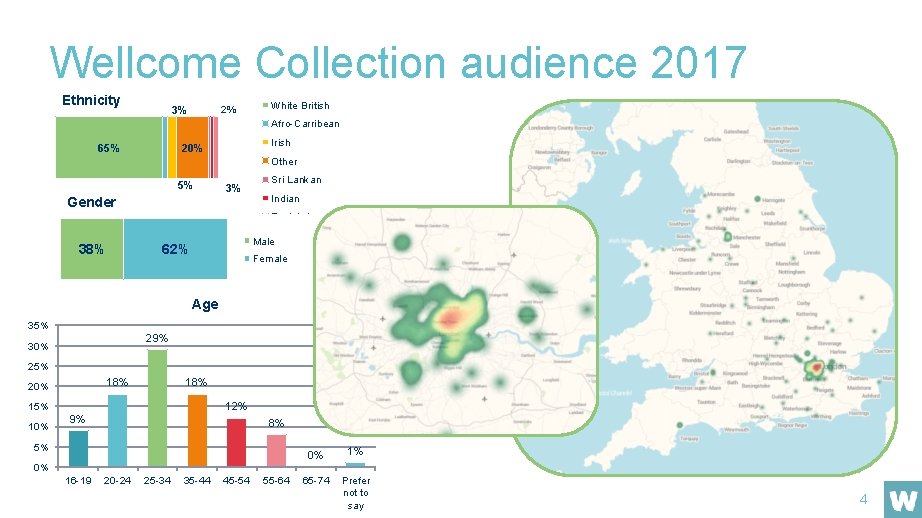Click the Wellcome 'W' logo
922x518 pixels.
[x=903, y=500]
